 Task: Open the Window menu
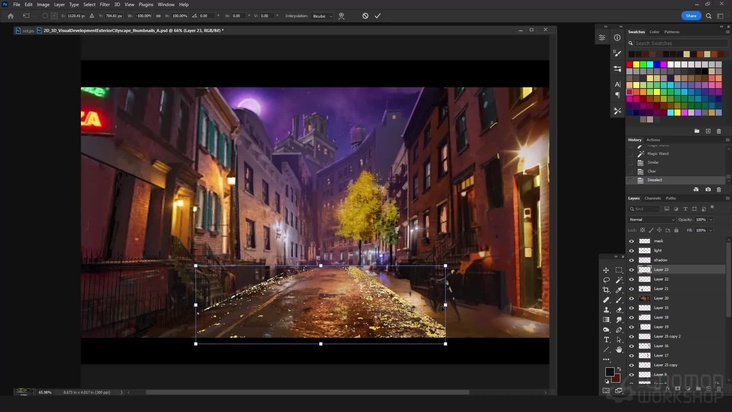(166, 4)
